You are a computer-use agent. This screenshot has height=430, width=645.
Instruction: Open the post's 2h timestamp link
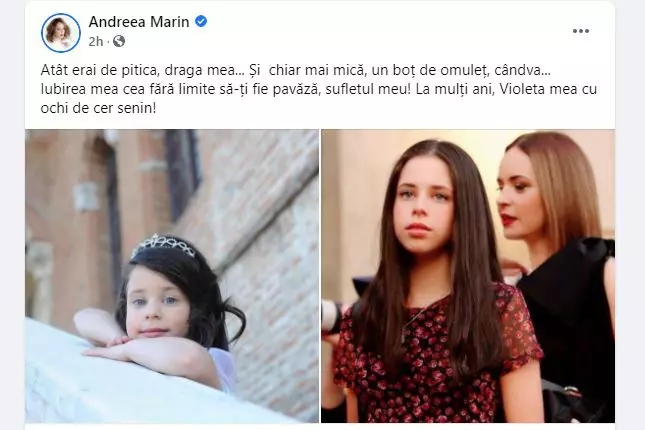95,42
